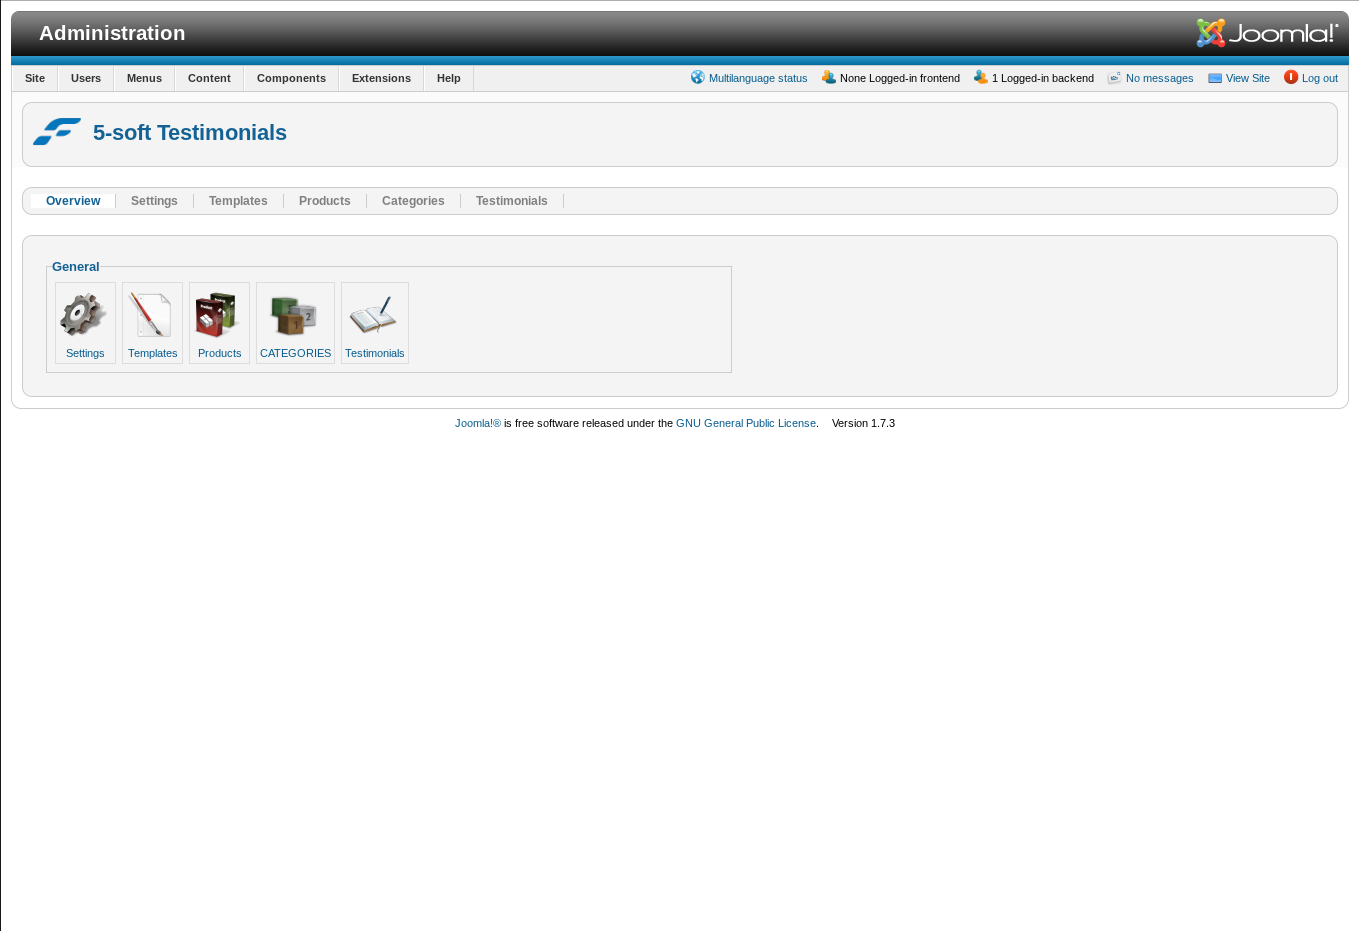Viewport: 1359px width, 931px height.
Task: Click the View Site link
Action: pos(1248,78)
